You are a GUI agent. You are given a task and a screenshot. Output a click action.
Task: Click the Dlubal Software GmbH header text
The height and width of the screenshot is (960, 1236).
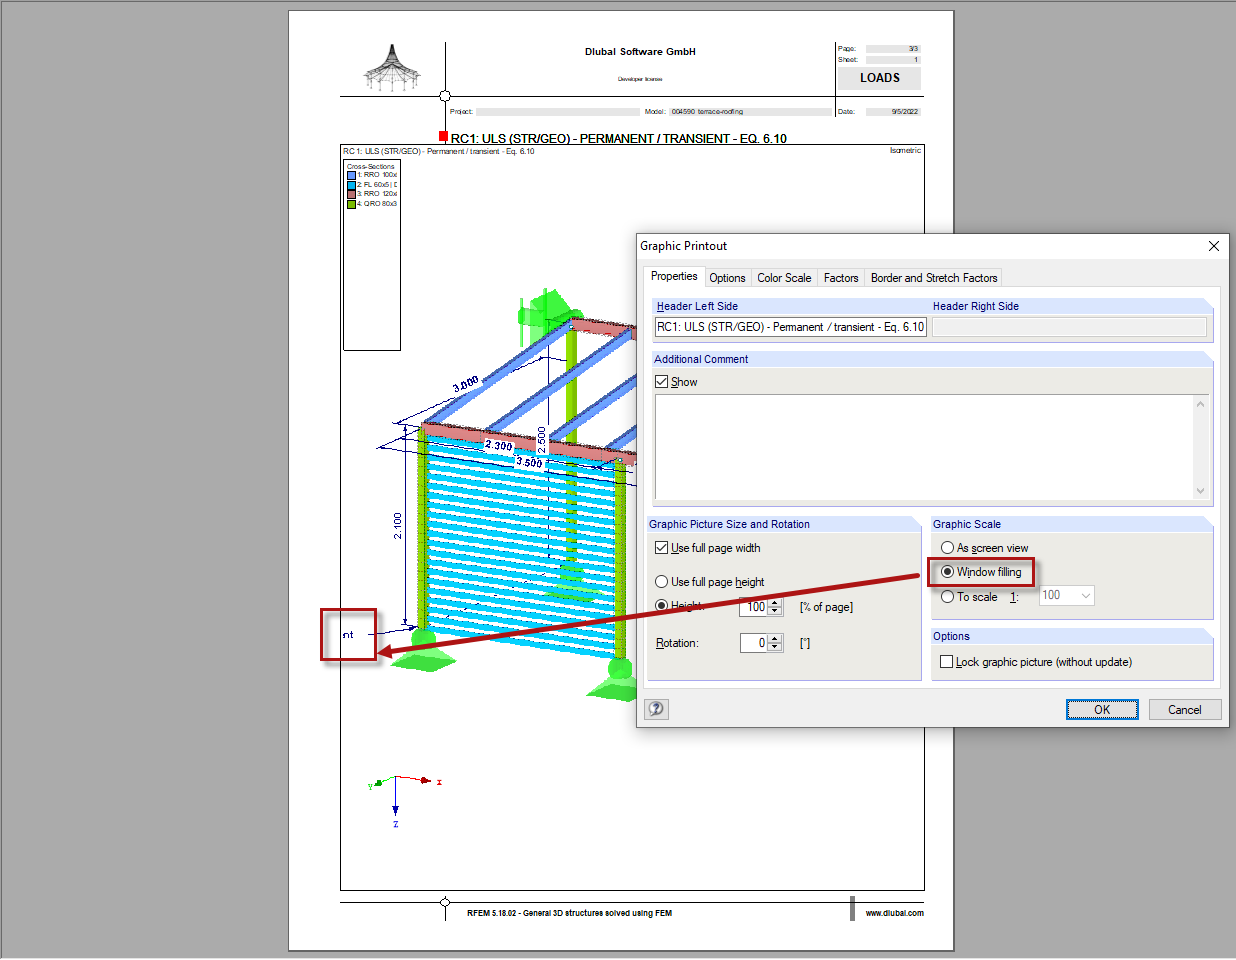[640, 51]
